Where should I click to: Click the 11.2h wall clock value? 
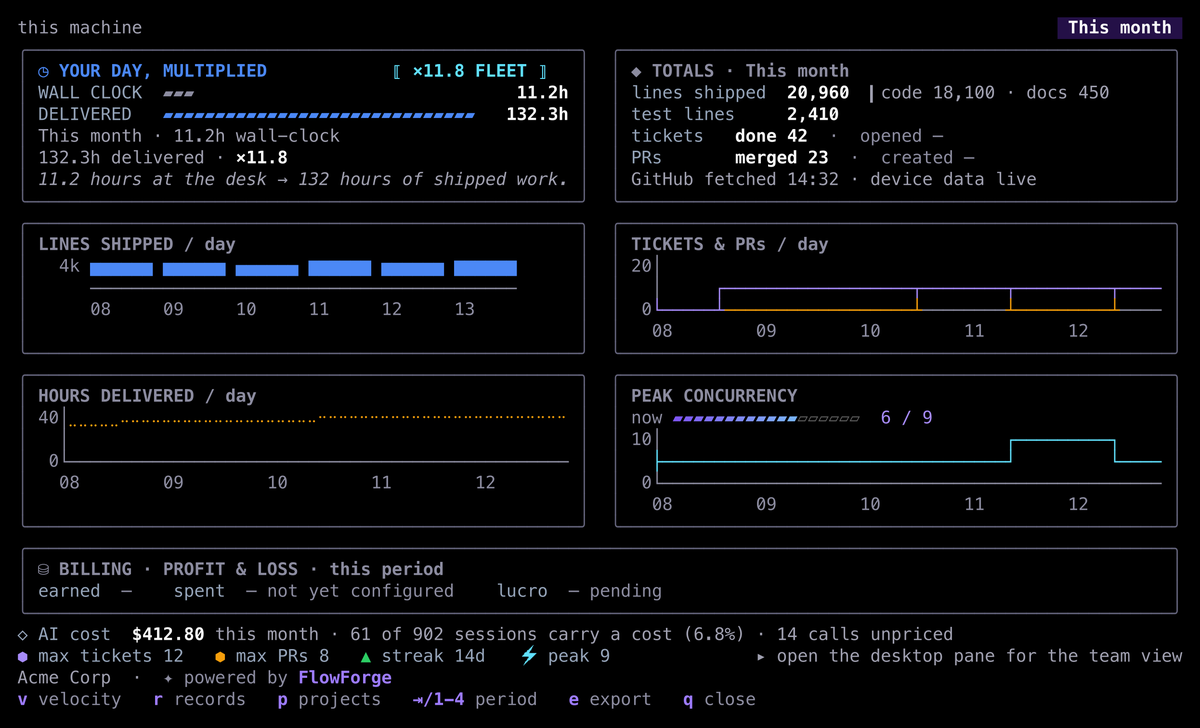(543, 92)
